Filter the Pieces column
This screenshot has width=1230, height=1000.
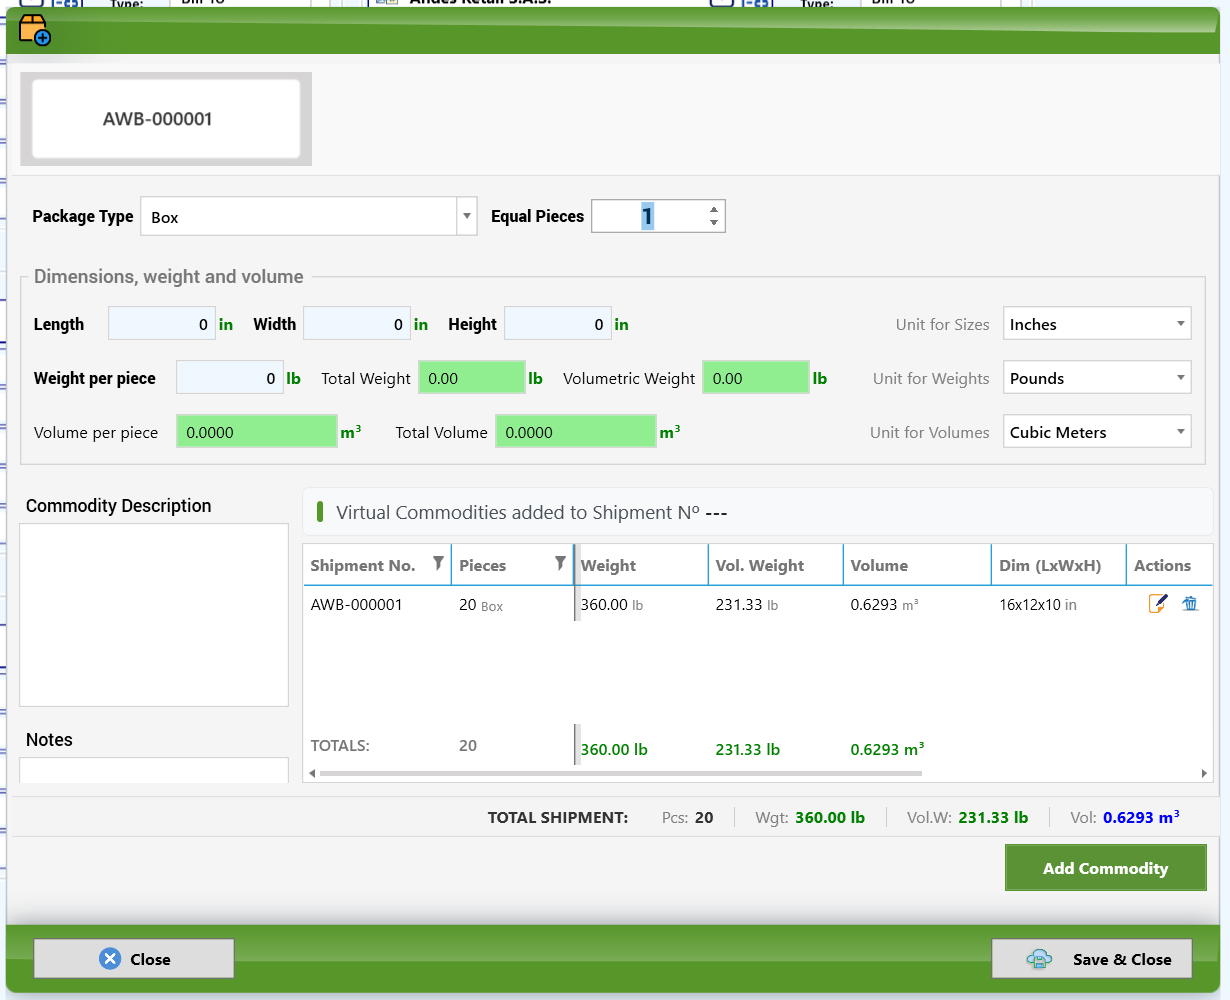coord(560,564)
